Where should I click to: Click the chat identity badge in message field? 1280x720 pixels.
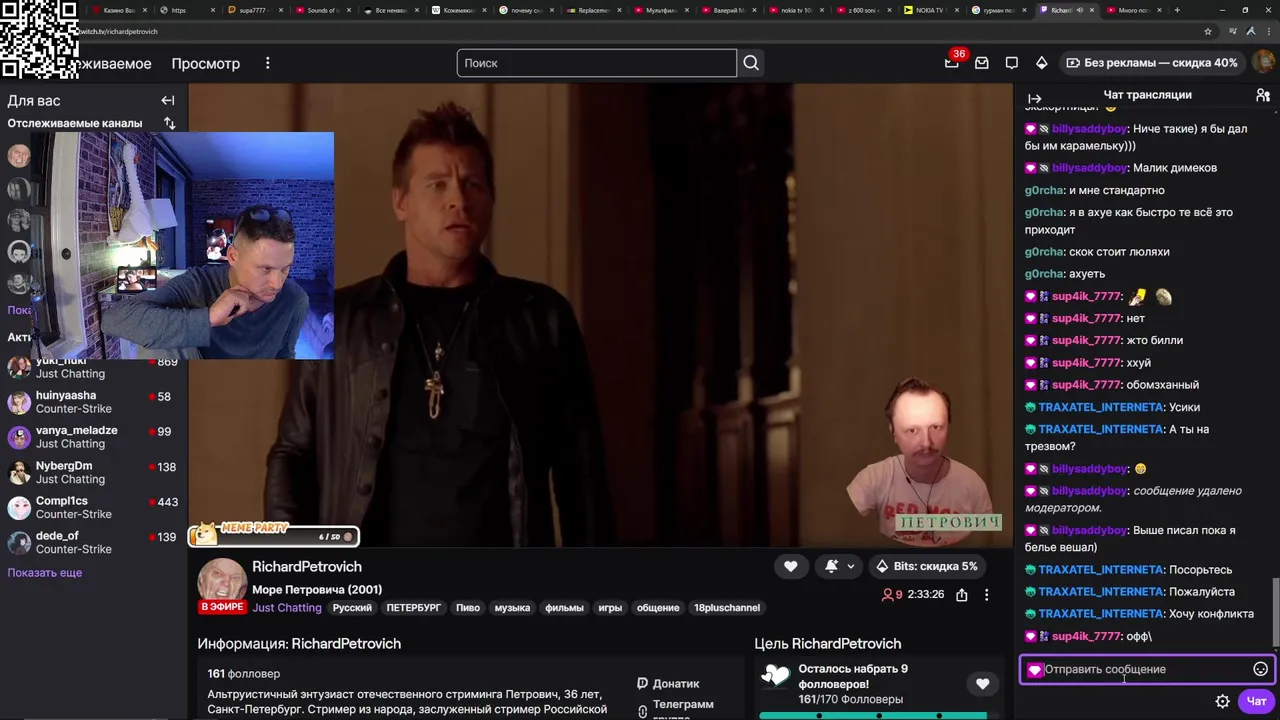point(1034,669)
